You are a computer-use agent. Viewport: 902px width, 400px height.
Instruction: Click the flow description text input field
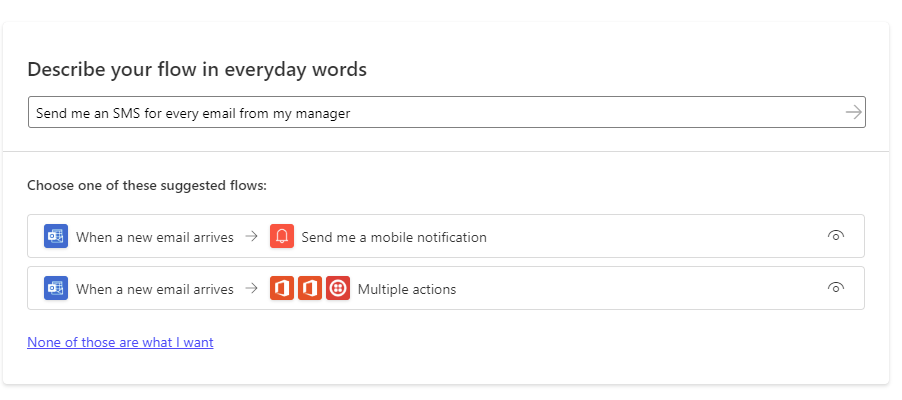(x=430, y=113)
